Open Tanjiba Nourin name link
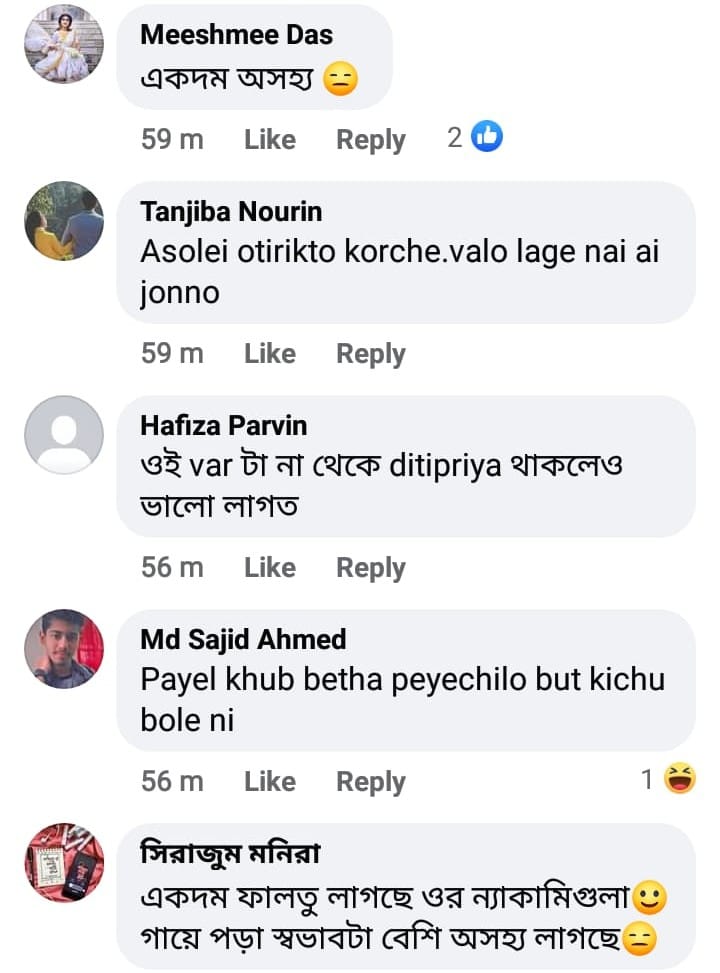This screenshot has width=720, height=973. click(231, 212)
